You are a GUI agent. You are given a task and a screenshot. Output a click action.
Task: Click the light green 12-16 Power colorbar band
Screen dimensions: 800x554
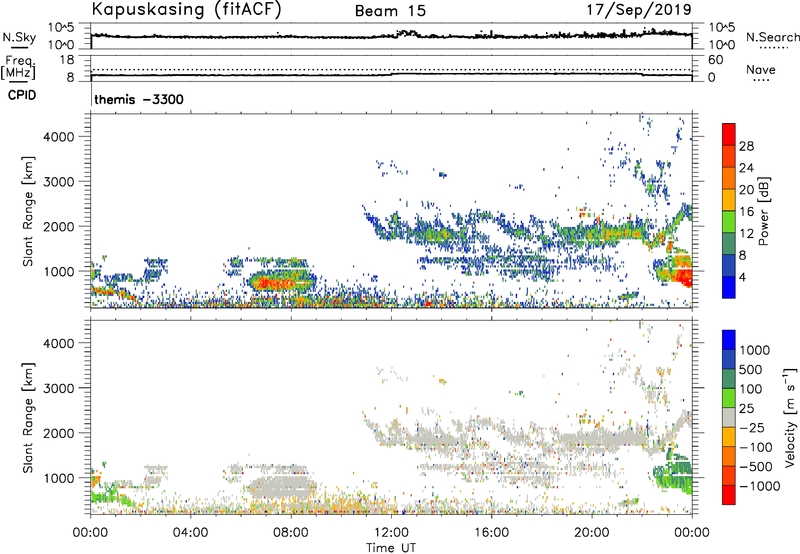point(729,222)
